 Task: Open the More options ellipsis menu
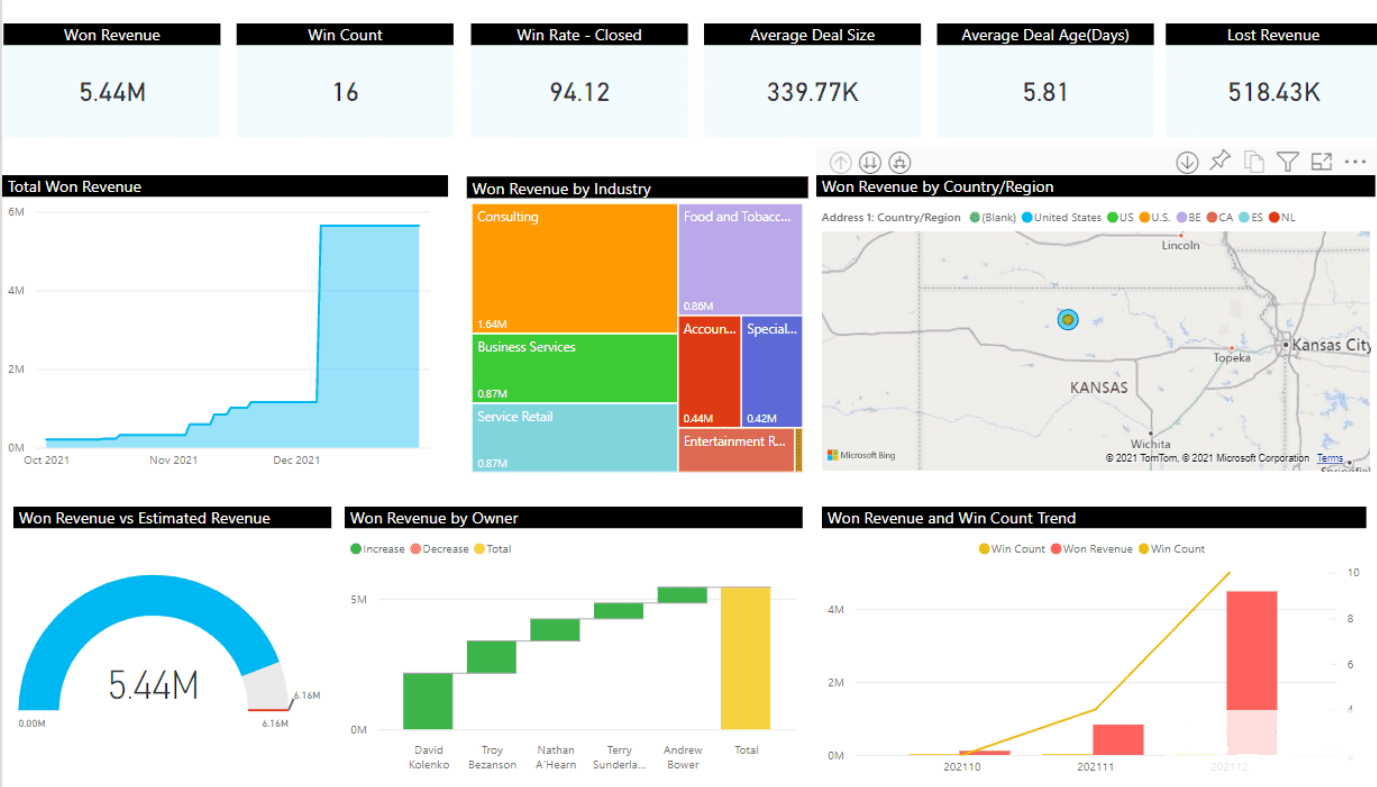coord(1355,161)
